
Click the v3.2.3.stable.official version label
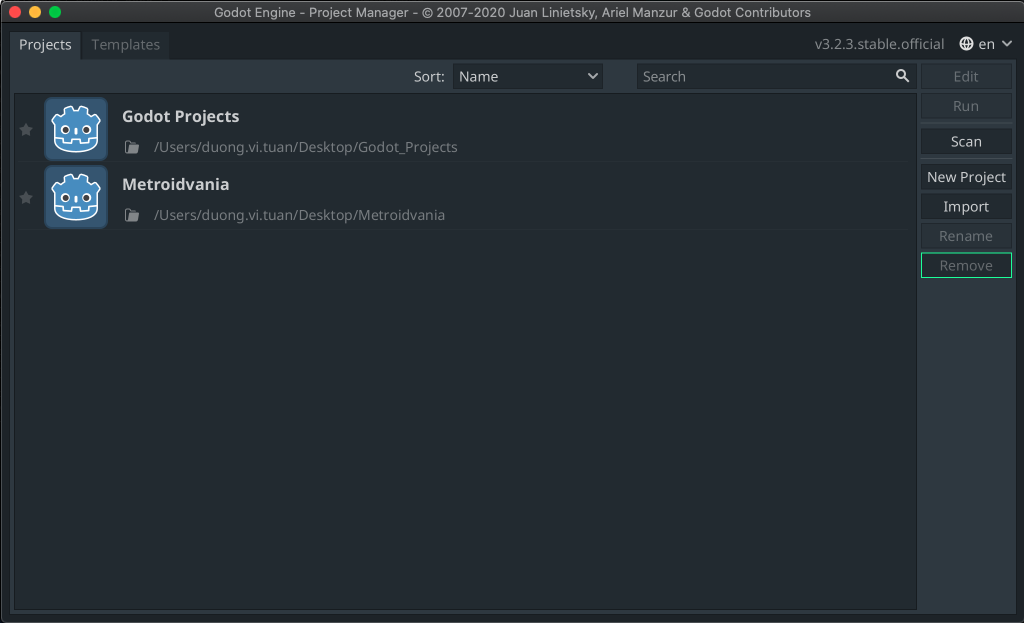[879, 44]
